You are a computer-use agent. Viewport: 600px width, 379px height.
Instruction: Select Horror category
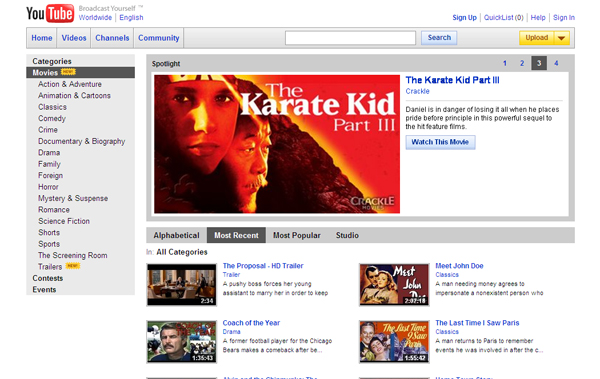pos(48,187)
